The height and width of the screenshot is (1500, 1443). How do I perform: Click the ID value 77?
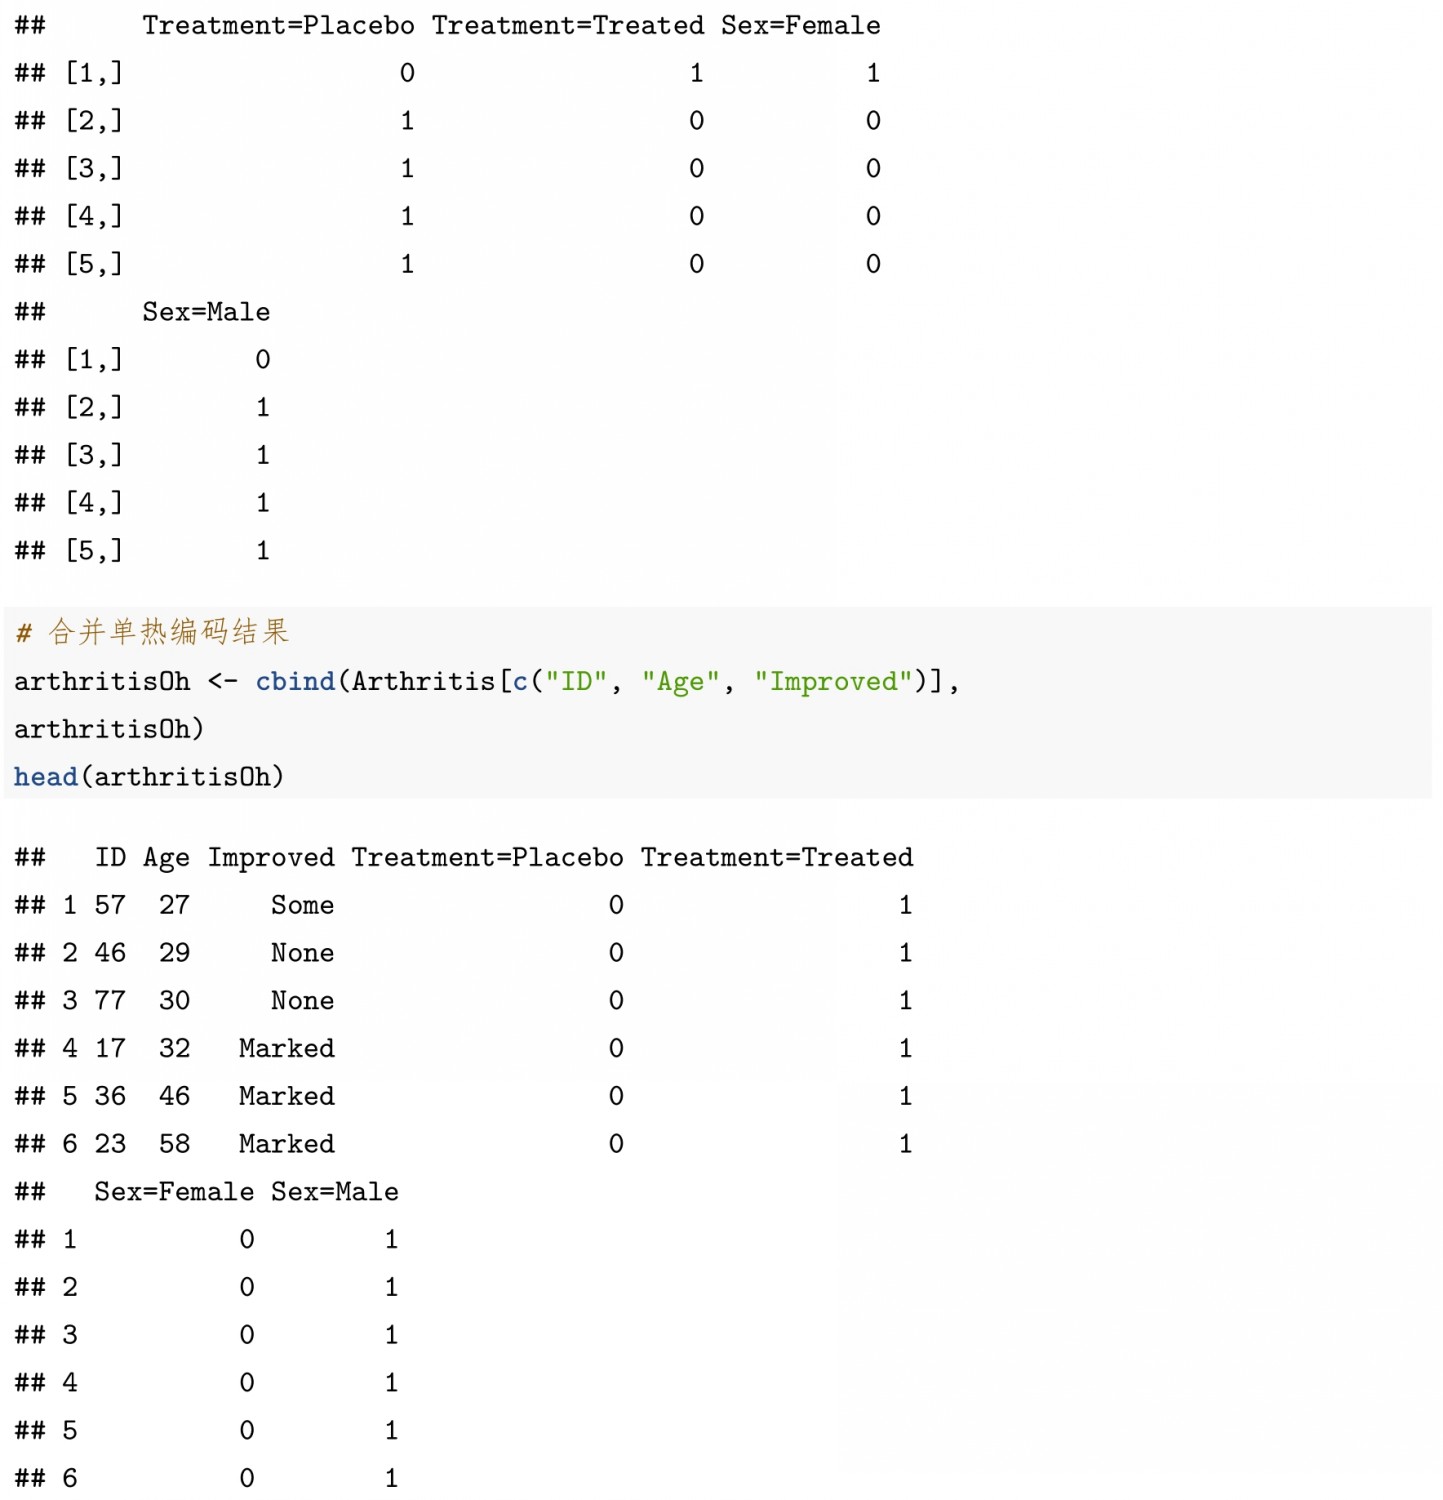click(x=110, y=1001)
